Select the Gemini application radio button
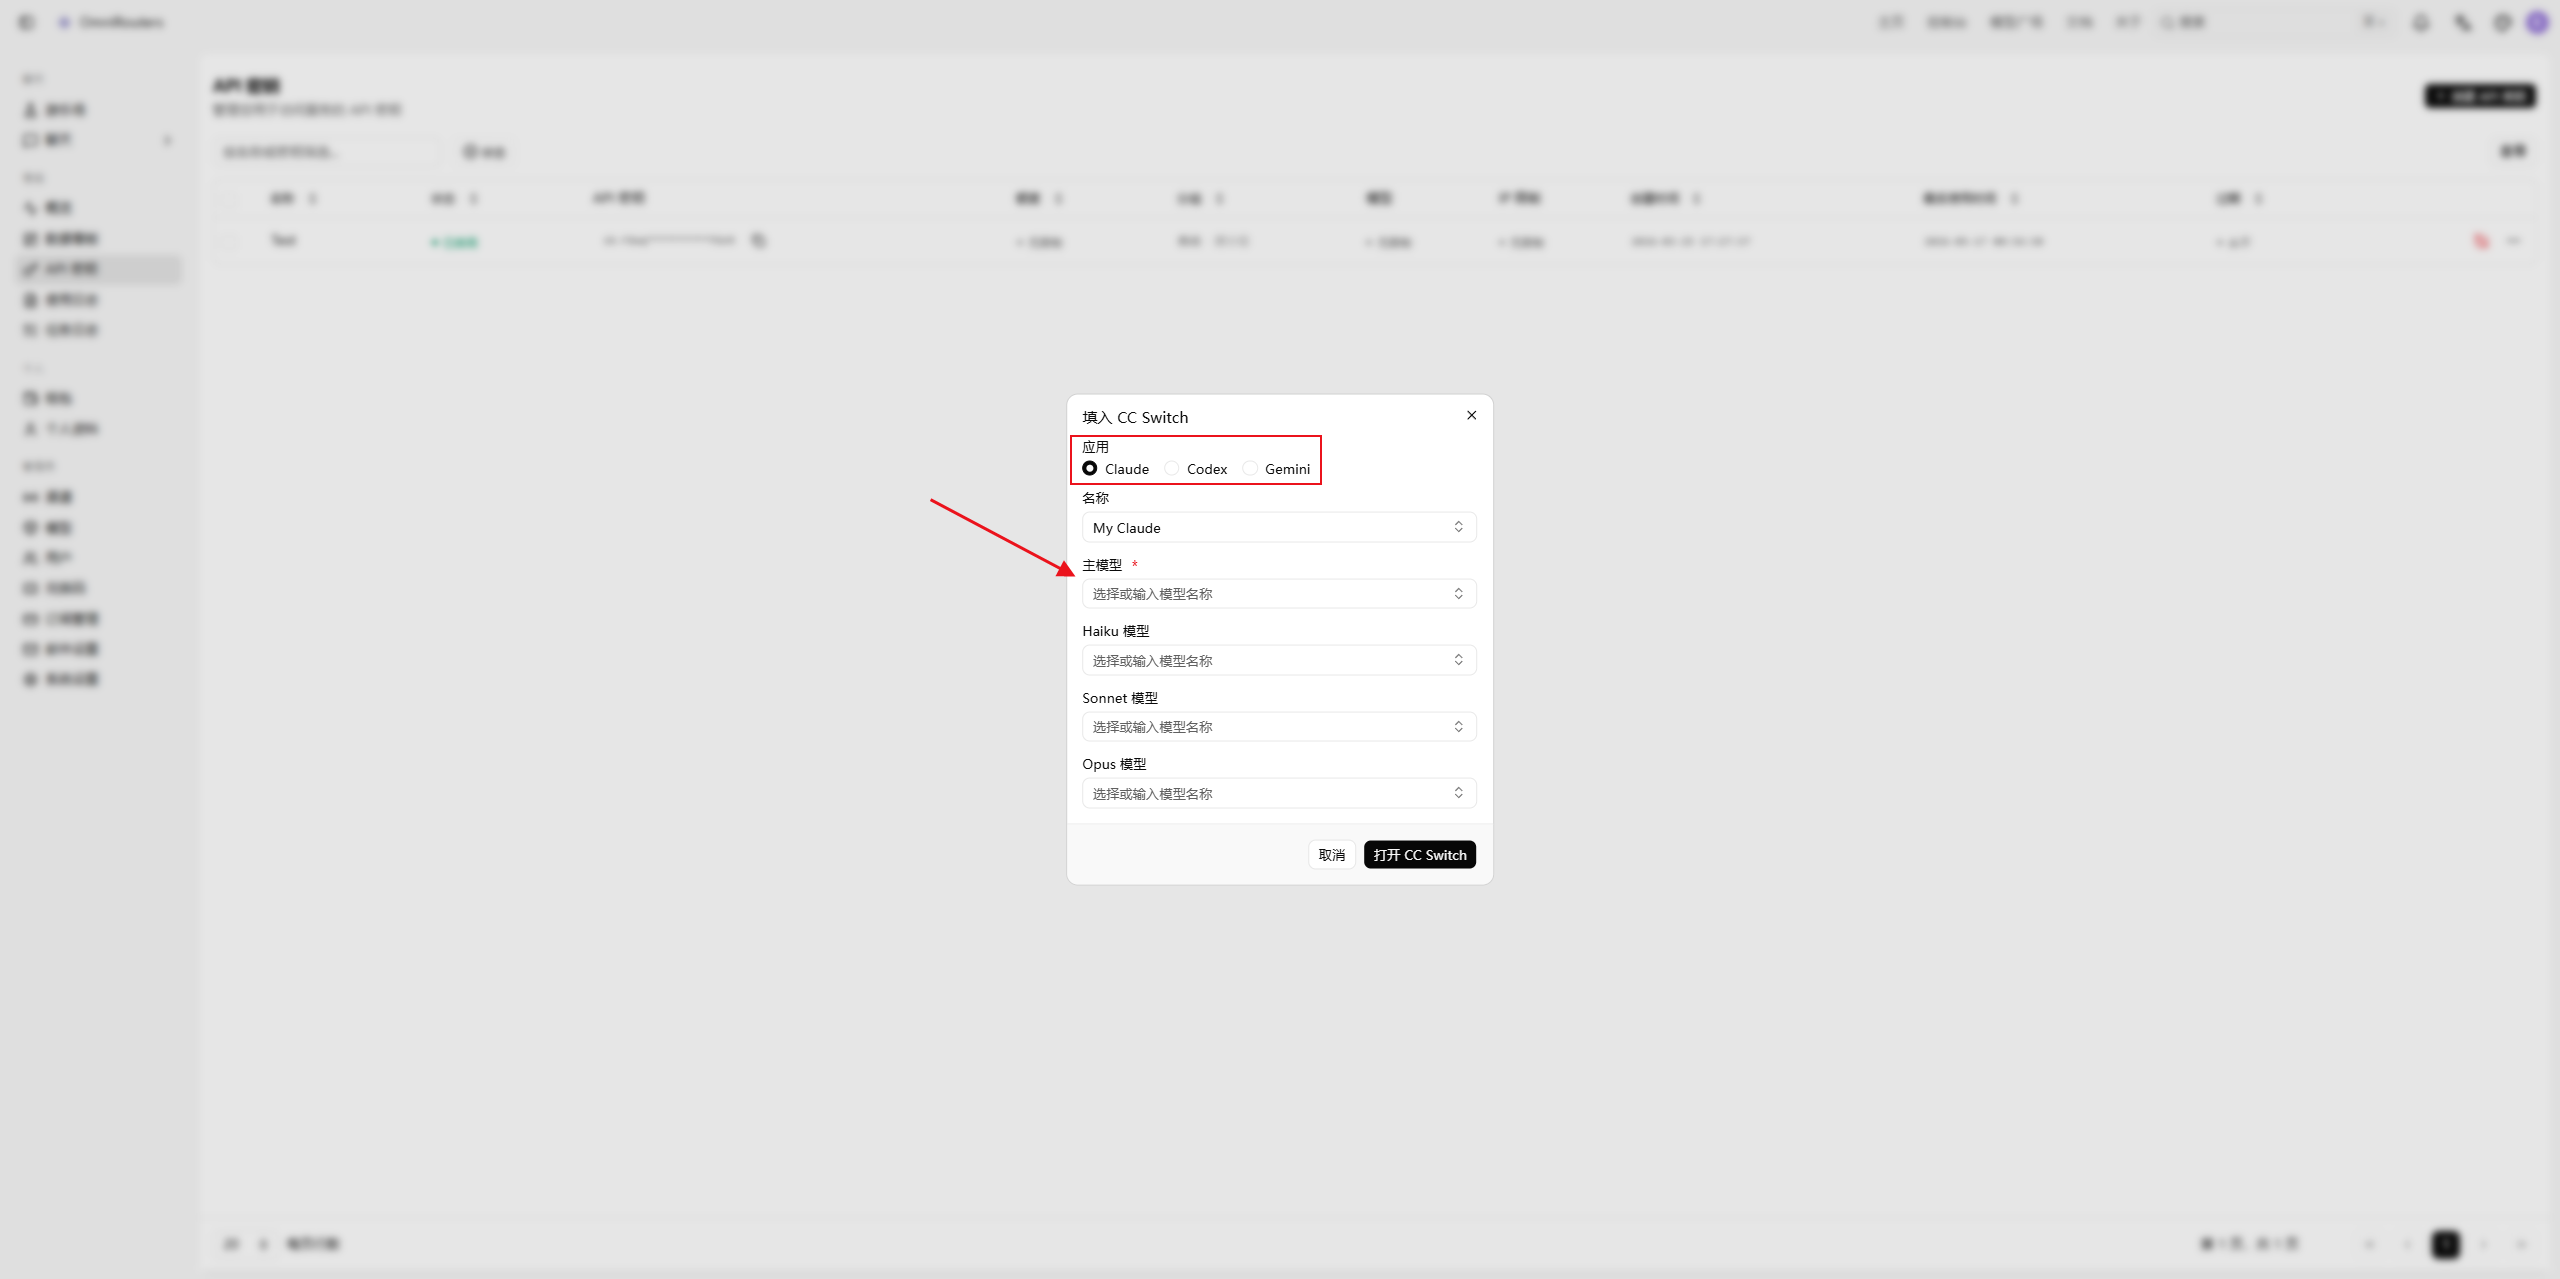Image resolution: width=2560 pixels, height=1279 pixels. click(1250, 468)
